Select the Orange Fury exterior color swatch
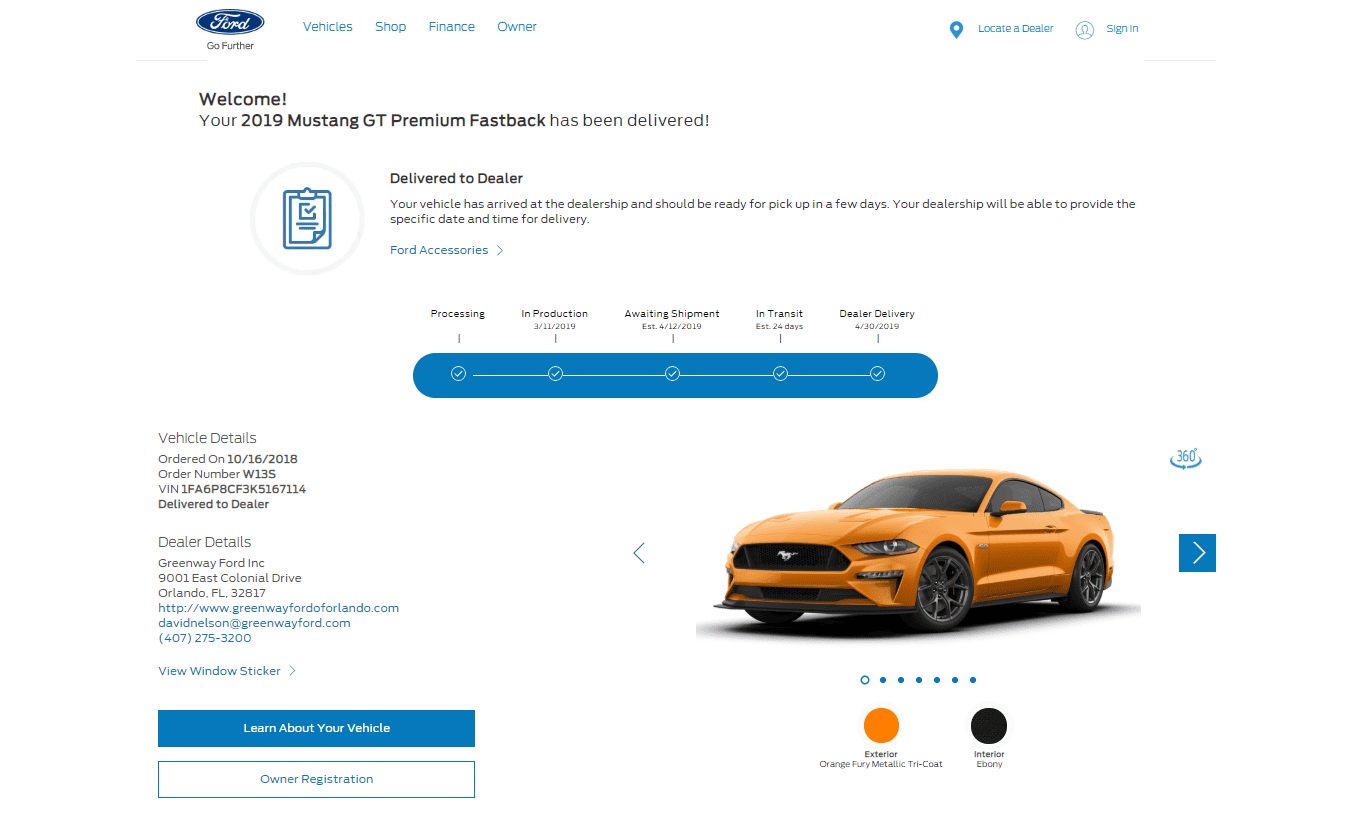Image resolution: width=1367 pixels, height=813 pixels. click(881, 725)
